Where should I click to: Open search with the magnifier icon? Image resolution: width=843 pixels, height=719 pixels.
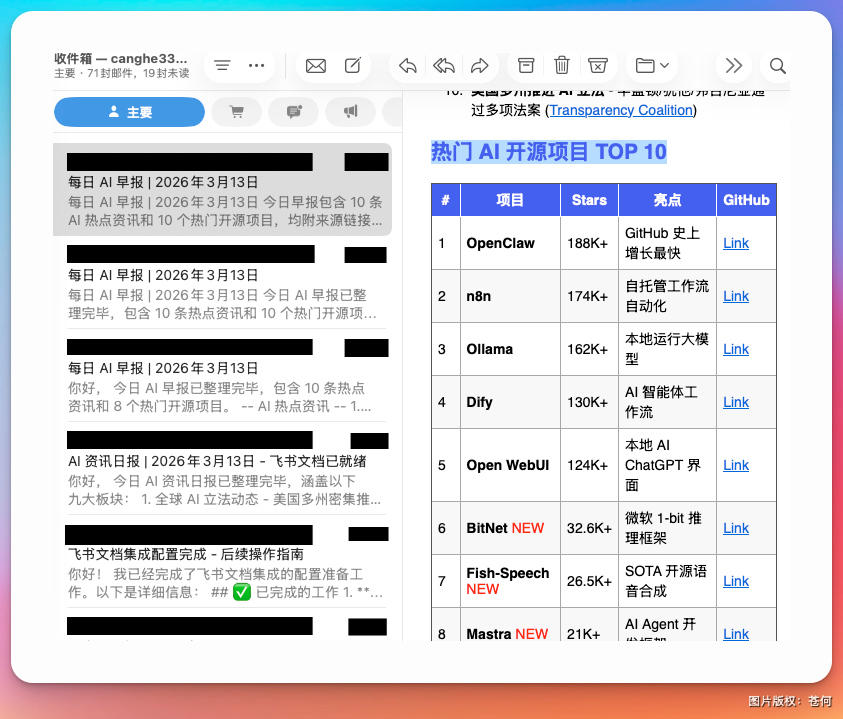coord(777,66)
